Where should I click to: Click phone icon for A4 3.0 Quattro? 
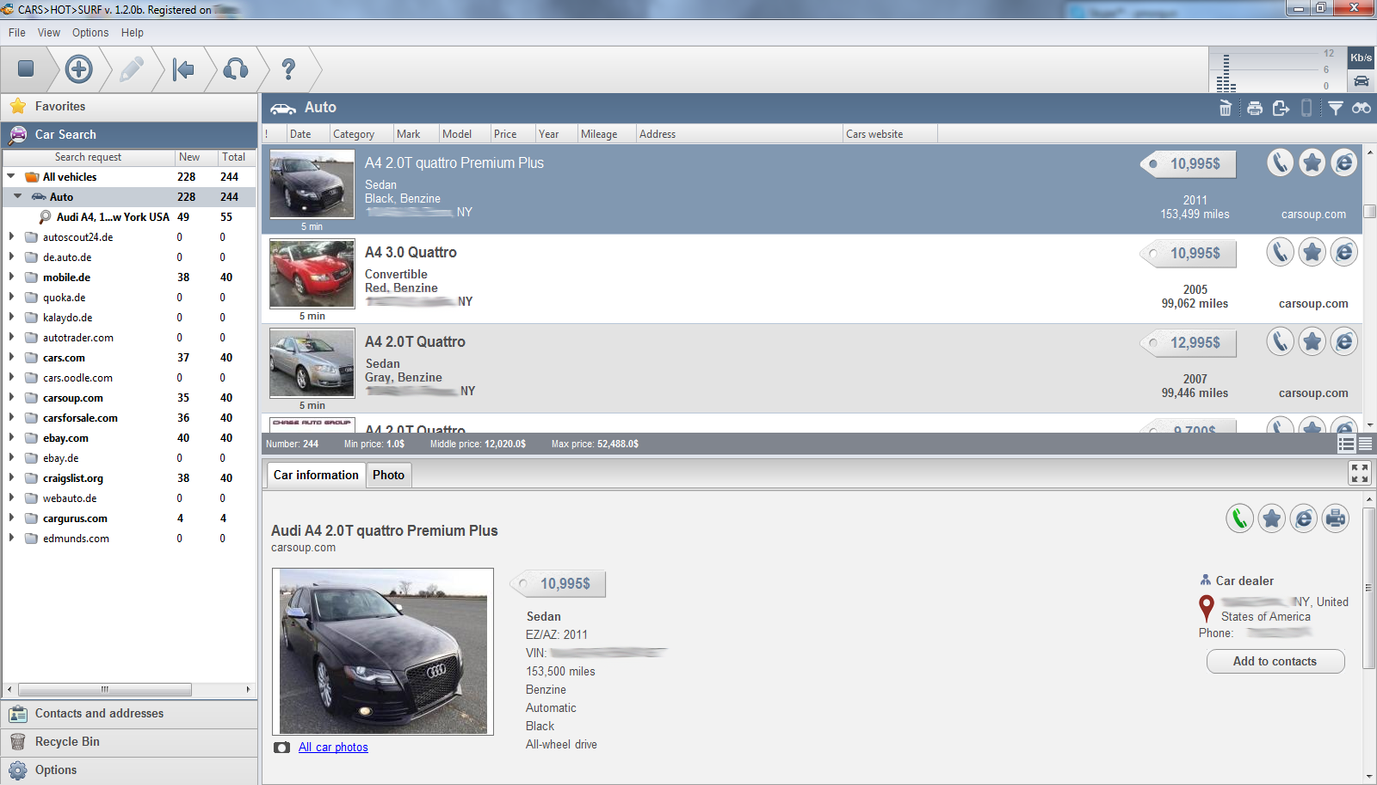1280,252
